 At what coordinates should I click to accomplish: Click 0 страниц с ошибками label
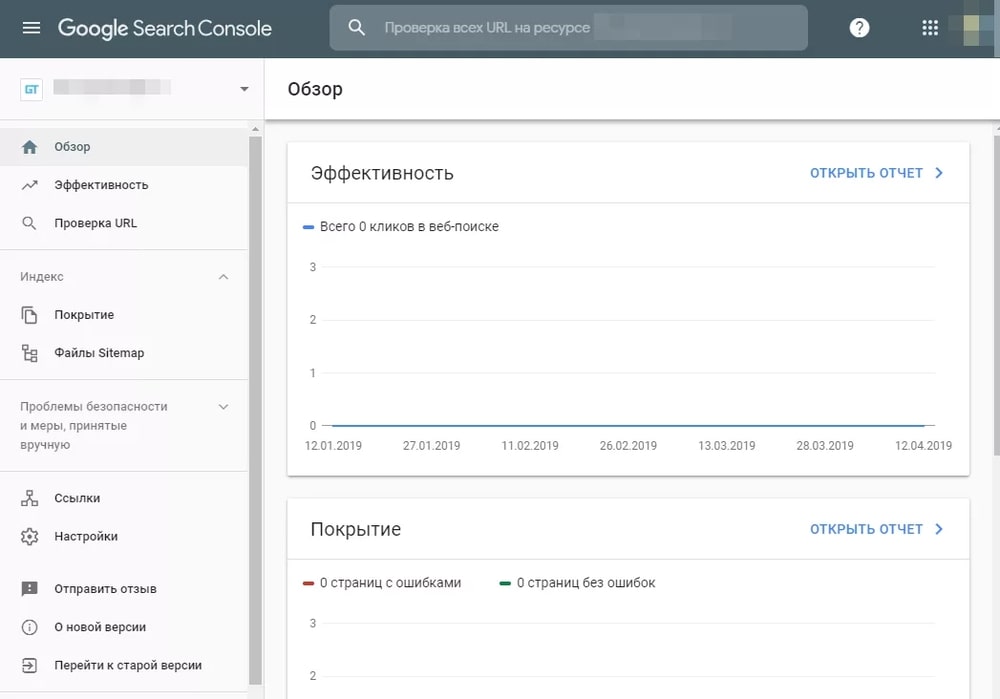[x=390, y=582]
